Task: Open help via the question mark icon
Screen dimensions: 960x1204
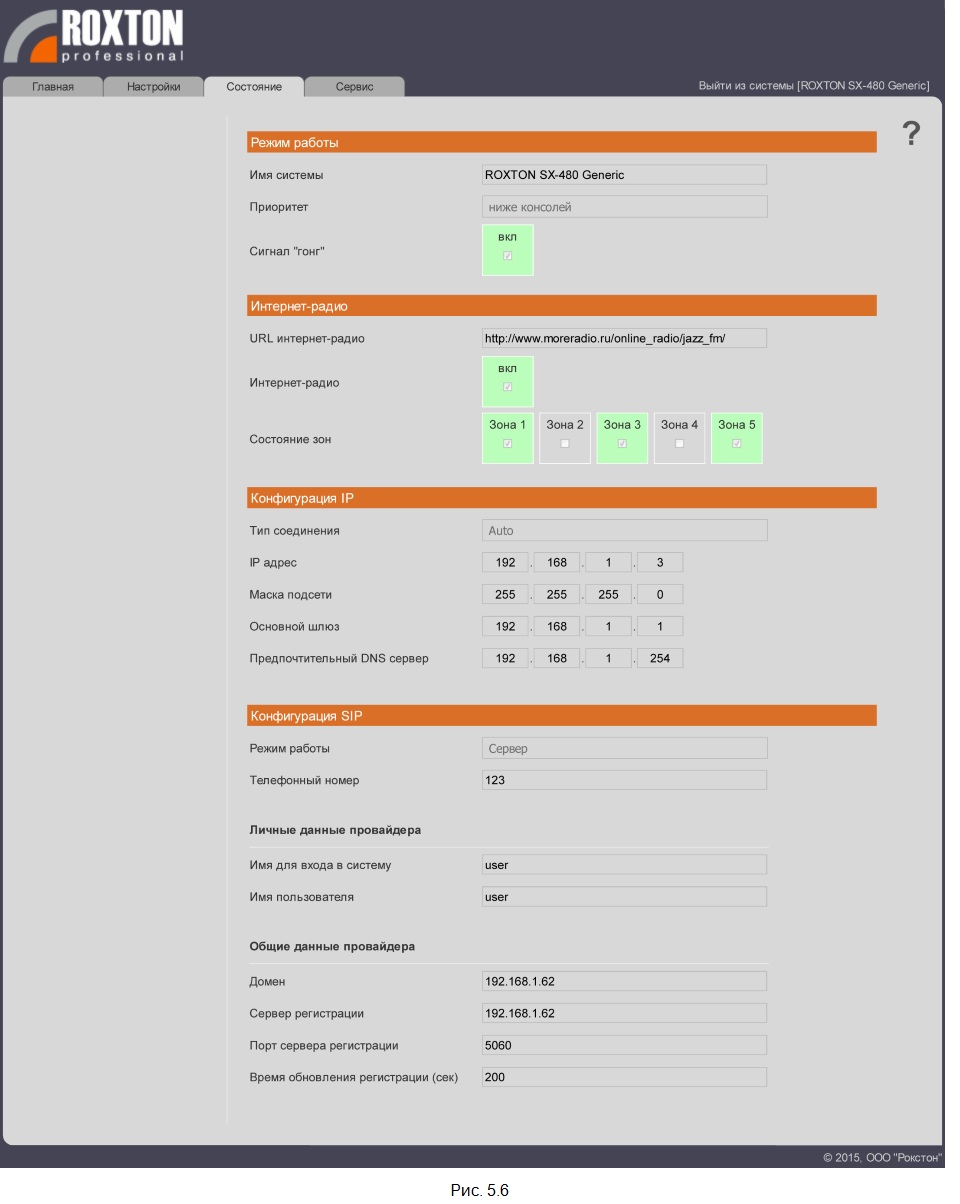Action: click(911, 133)
